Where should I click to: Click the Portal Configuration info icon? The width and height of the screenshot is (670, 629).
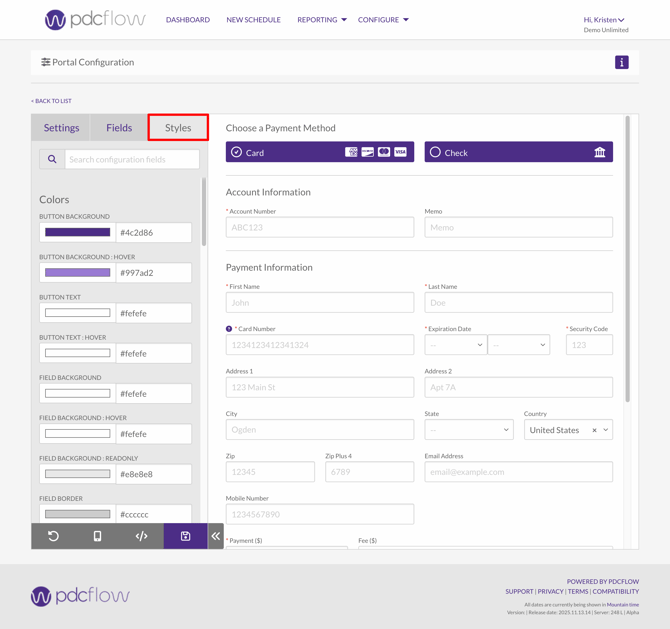(621, 62)
